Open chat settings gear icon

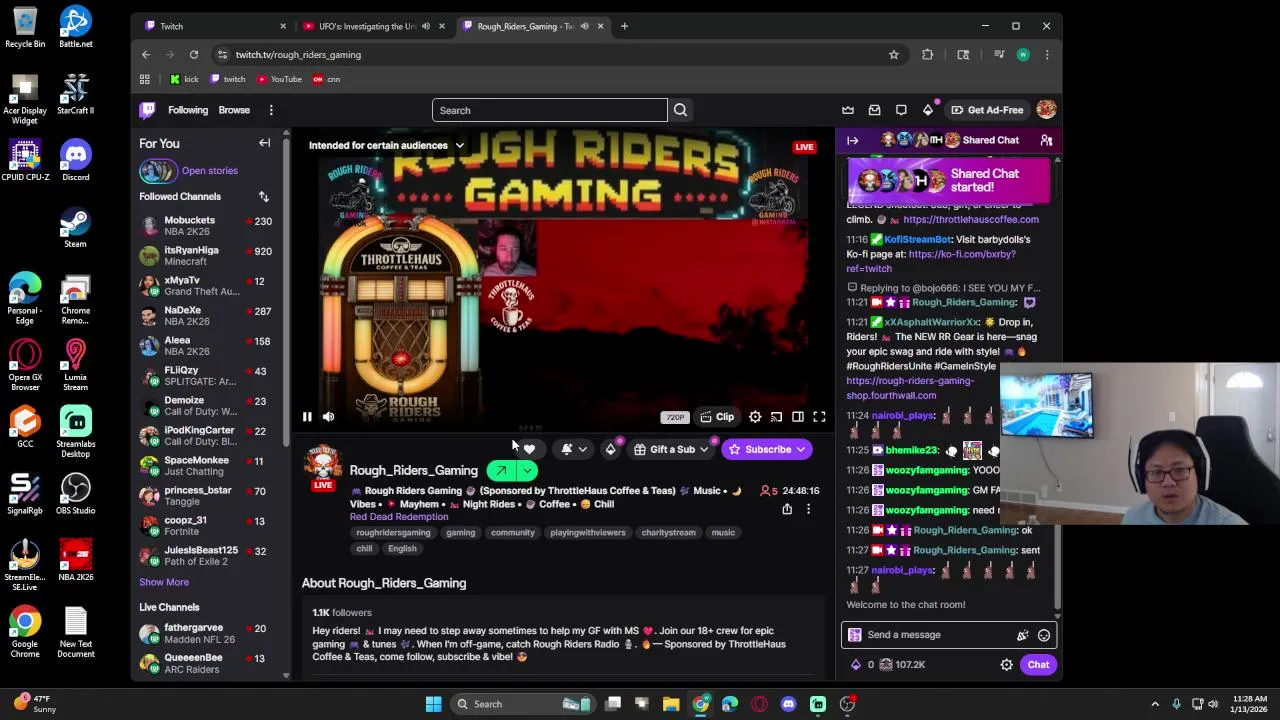pos(1006,665)
